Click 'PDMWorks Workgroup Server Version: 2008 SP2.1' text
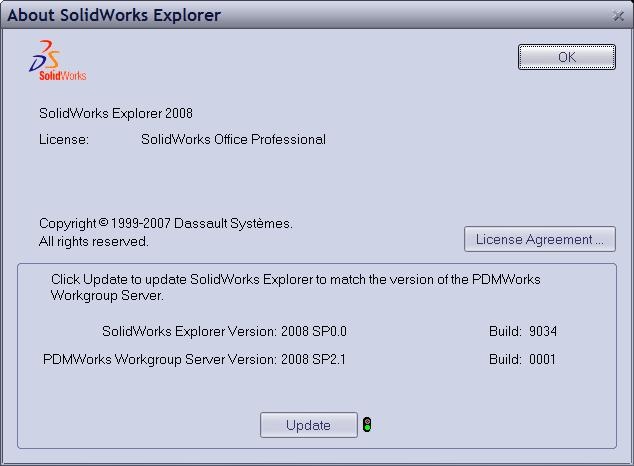634x466 pixels. 194,359
